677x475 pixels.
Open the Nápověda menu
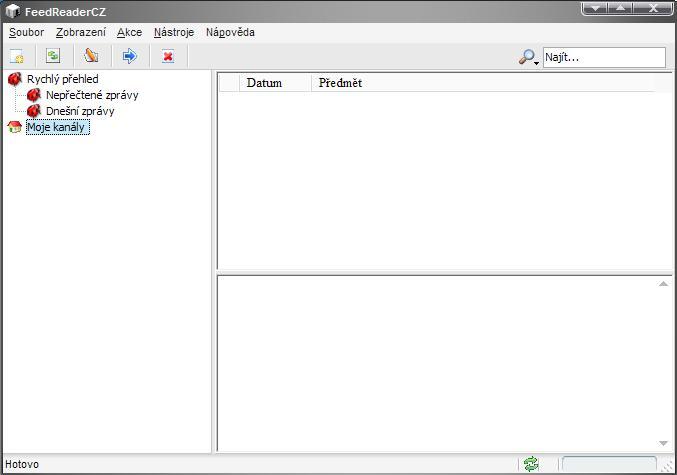230,32
